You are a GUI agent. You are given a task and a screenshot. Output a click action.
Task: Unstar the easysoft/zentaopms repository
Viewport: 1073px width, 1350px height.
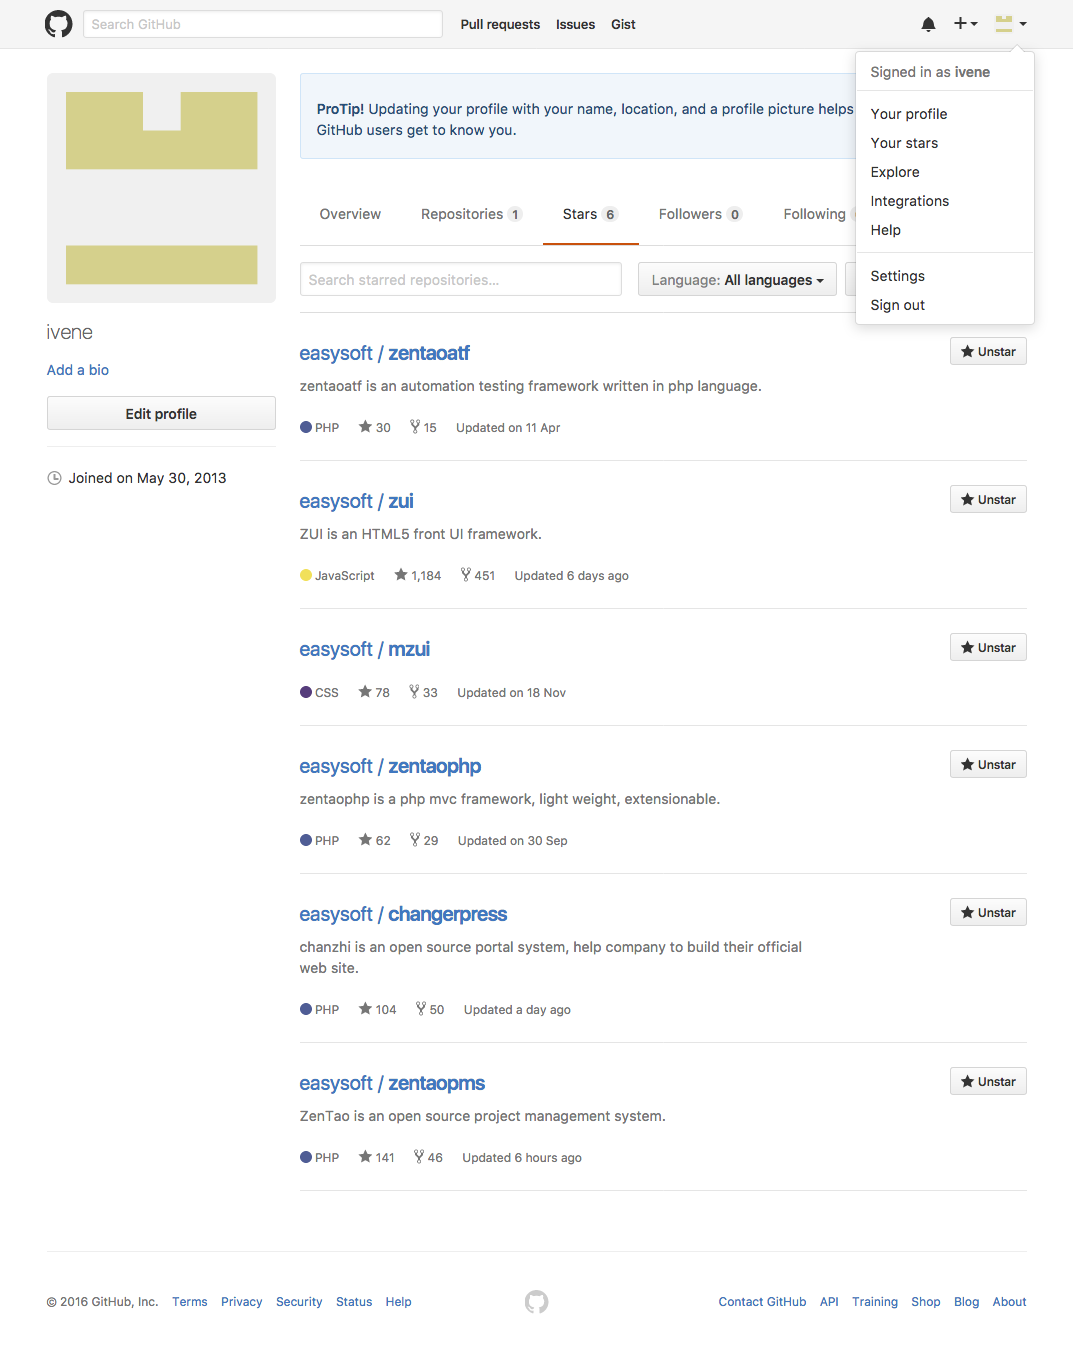click(988, 1082)
